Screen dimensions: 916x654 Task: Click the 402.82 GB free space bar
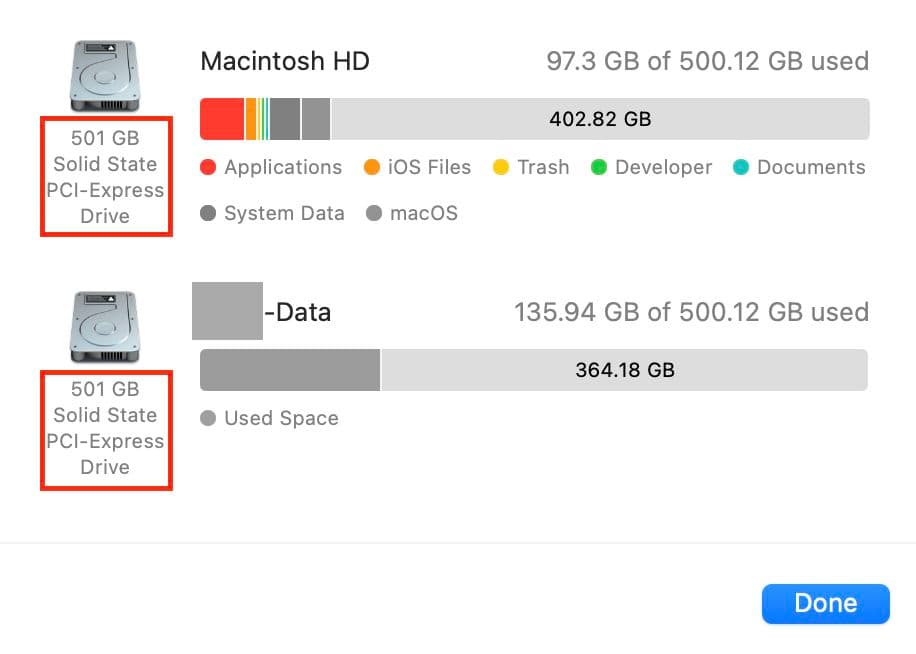[x=600, y=118]
